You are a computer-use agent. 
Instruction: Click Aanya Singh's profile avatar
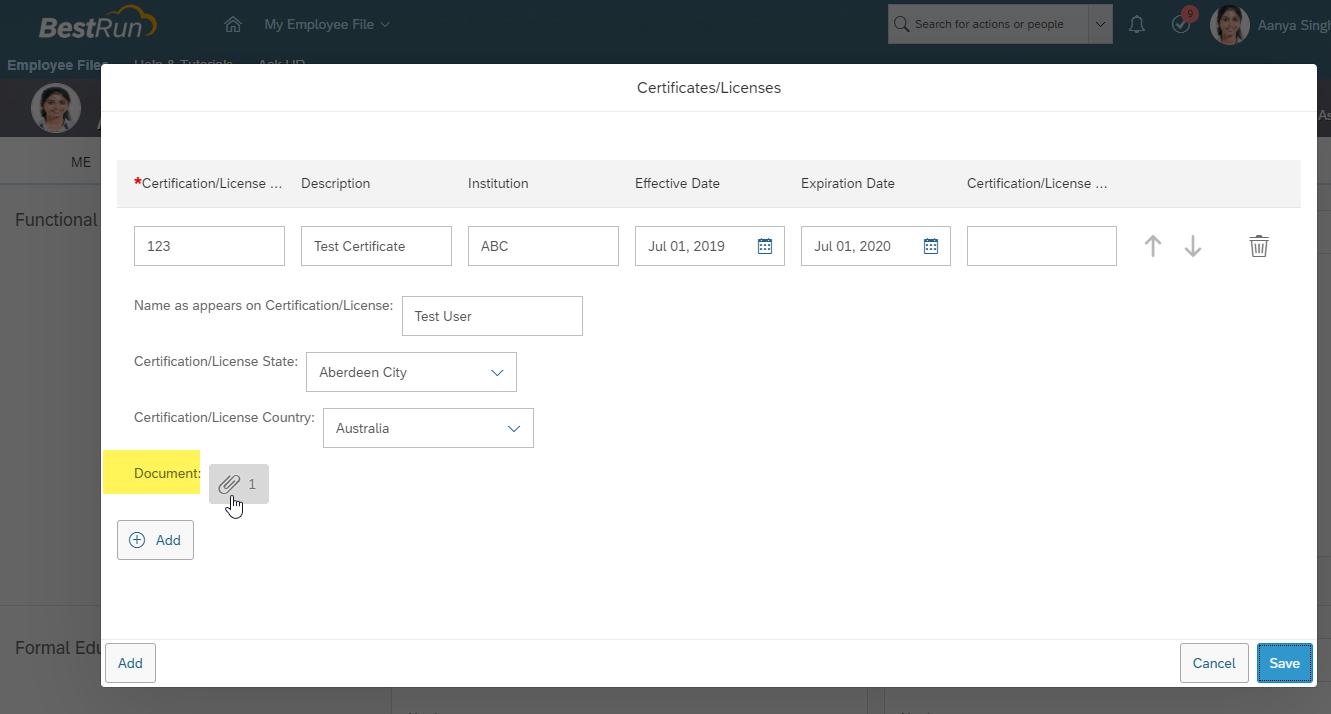(x=1229, y=24)
